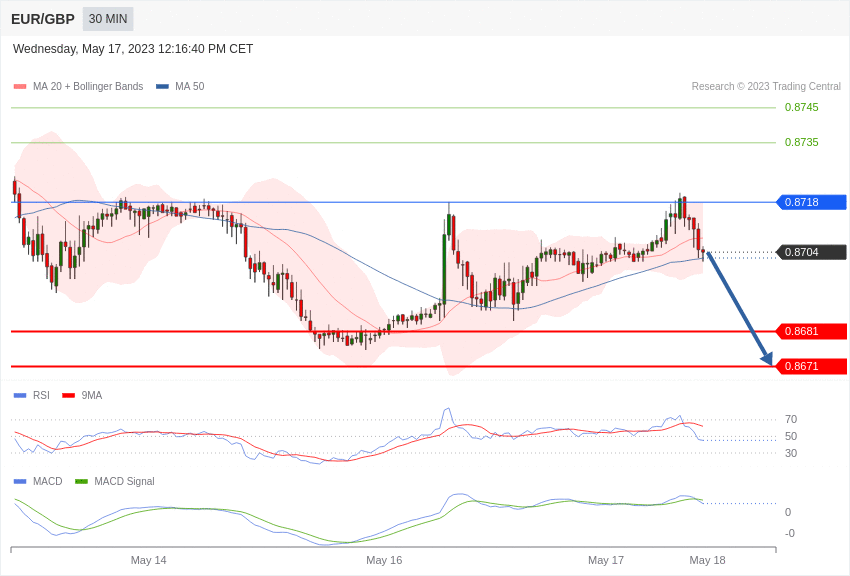The height and width of the screenshot is (576, 850).
Task: Click the May 14 date axis label
Action: pyautogui.click(x=149, y=560)
